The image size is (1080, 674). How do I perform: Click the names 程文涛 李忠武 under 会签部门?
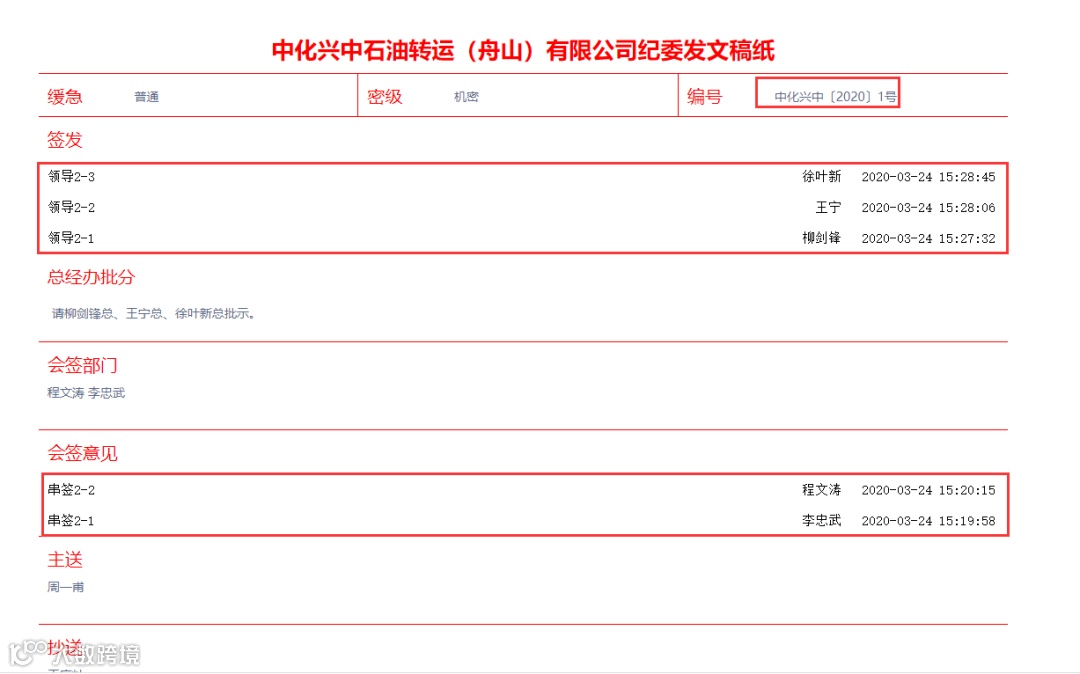click(86, 393)
